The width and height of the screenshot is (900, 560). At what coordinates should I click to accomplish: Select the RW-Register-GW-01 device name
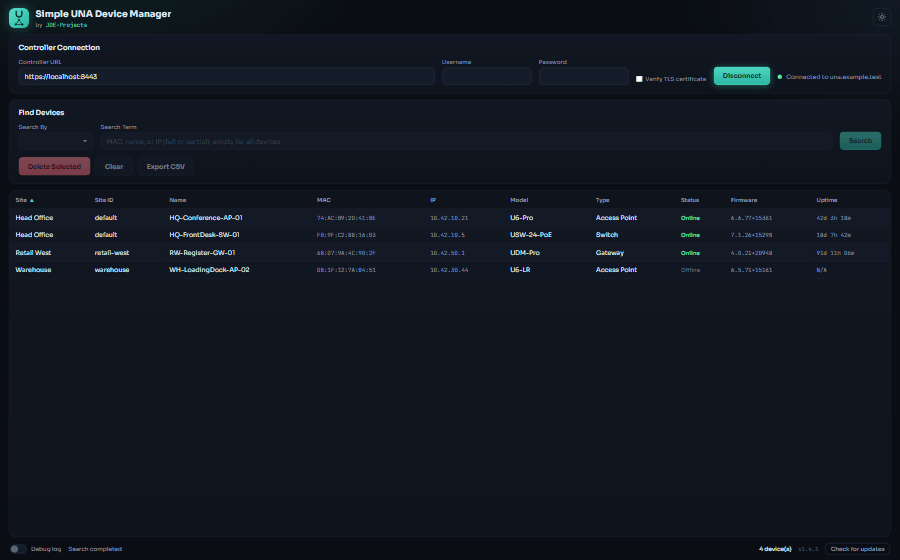(x=202, y=252)
